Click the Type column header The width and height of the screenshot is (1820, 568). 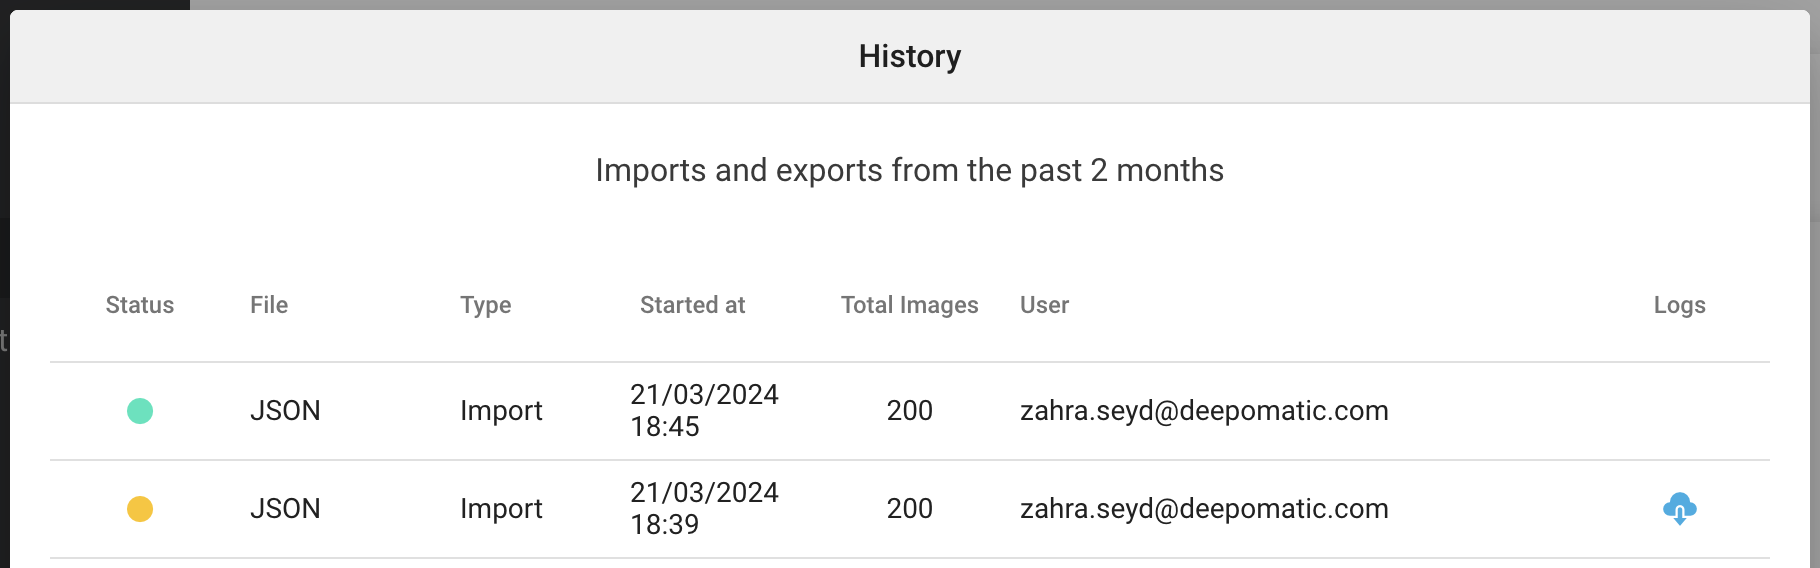(485, 305)
